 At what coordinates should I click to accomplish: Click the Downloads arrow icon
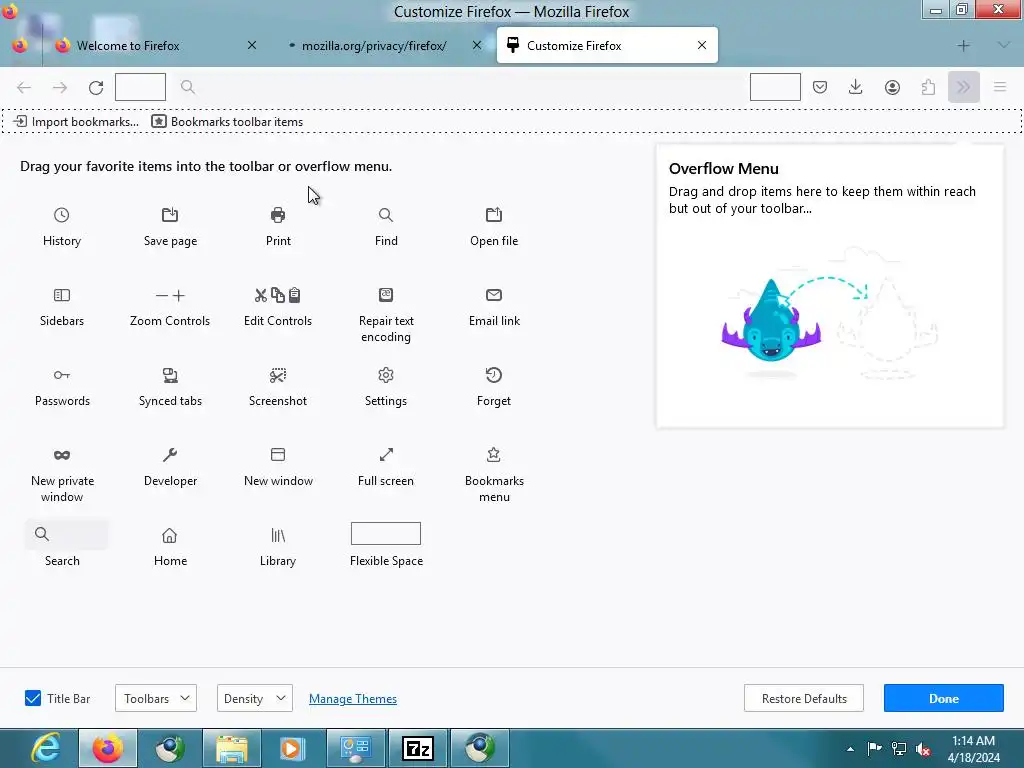coord(856,87)
